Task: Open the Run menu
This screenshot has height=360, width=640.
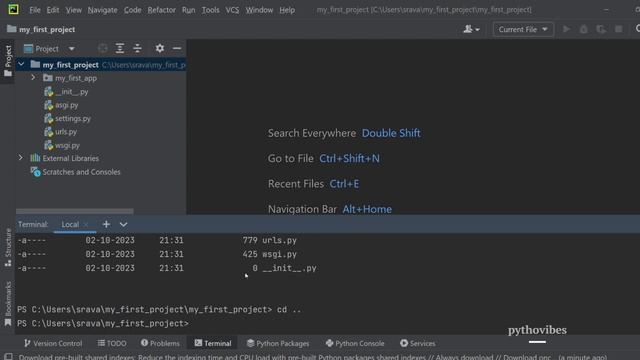Action: tap(188, 10)
